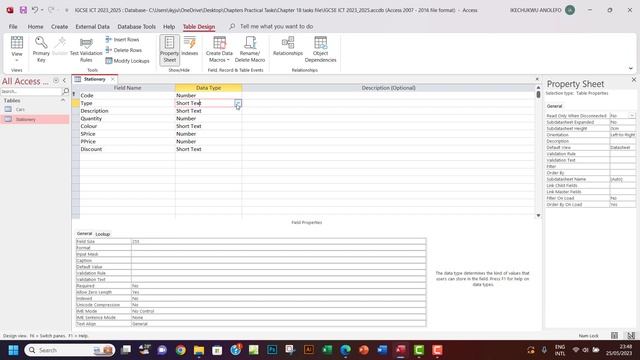Screen dimensions: 640x360
Task: Delete Rows from table design
Action: pos(123,50)
